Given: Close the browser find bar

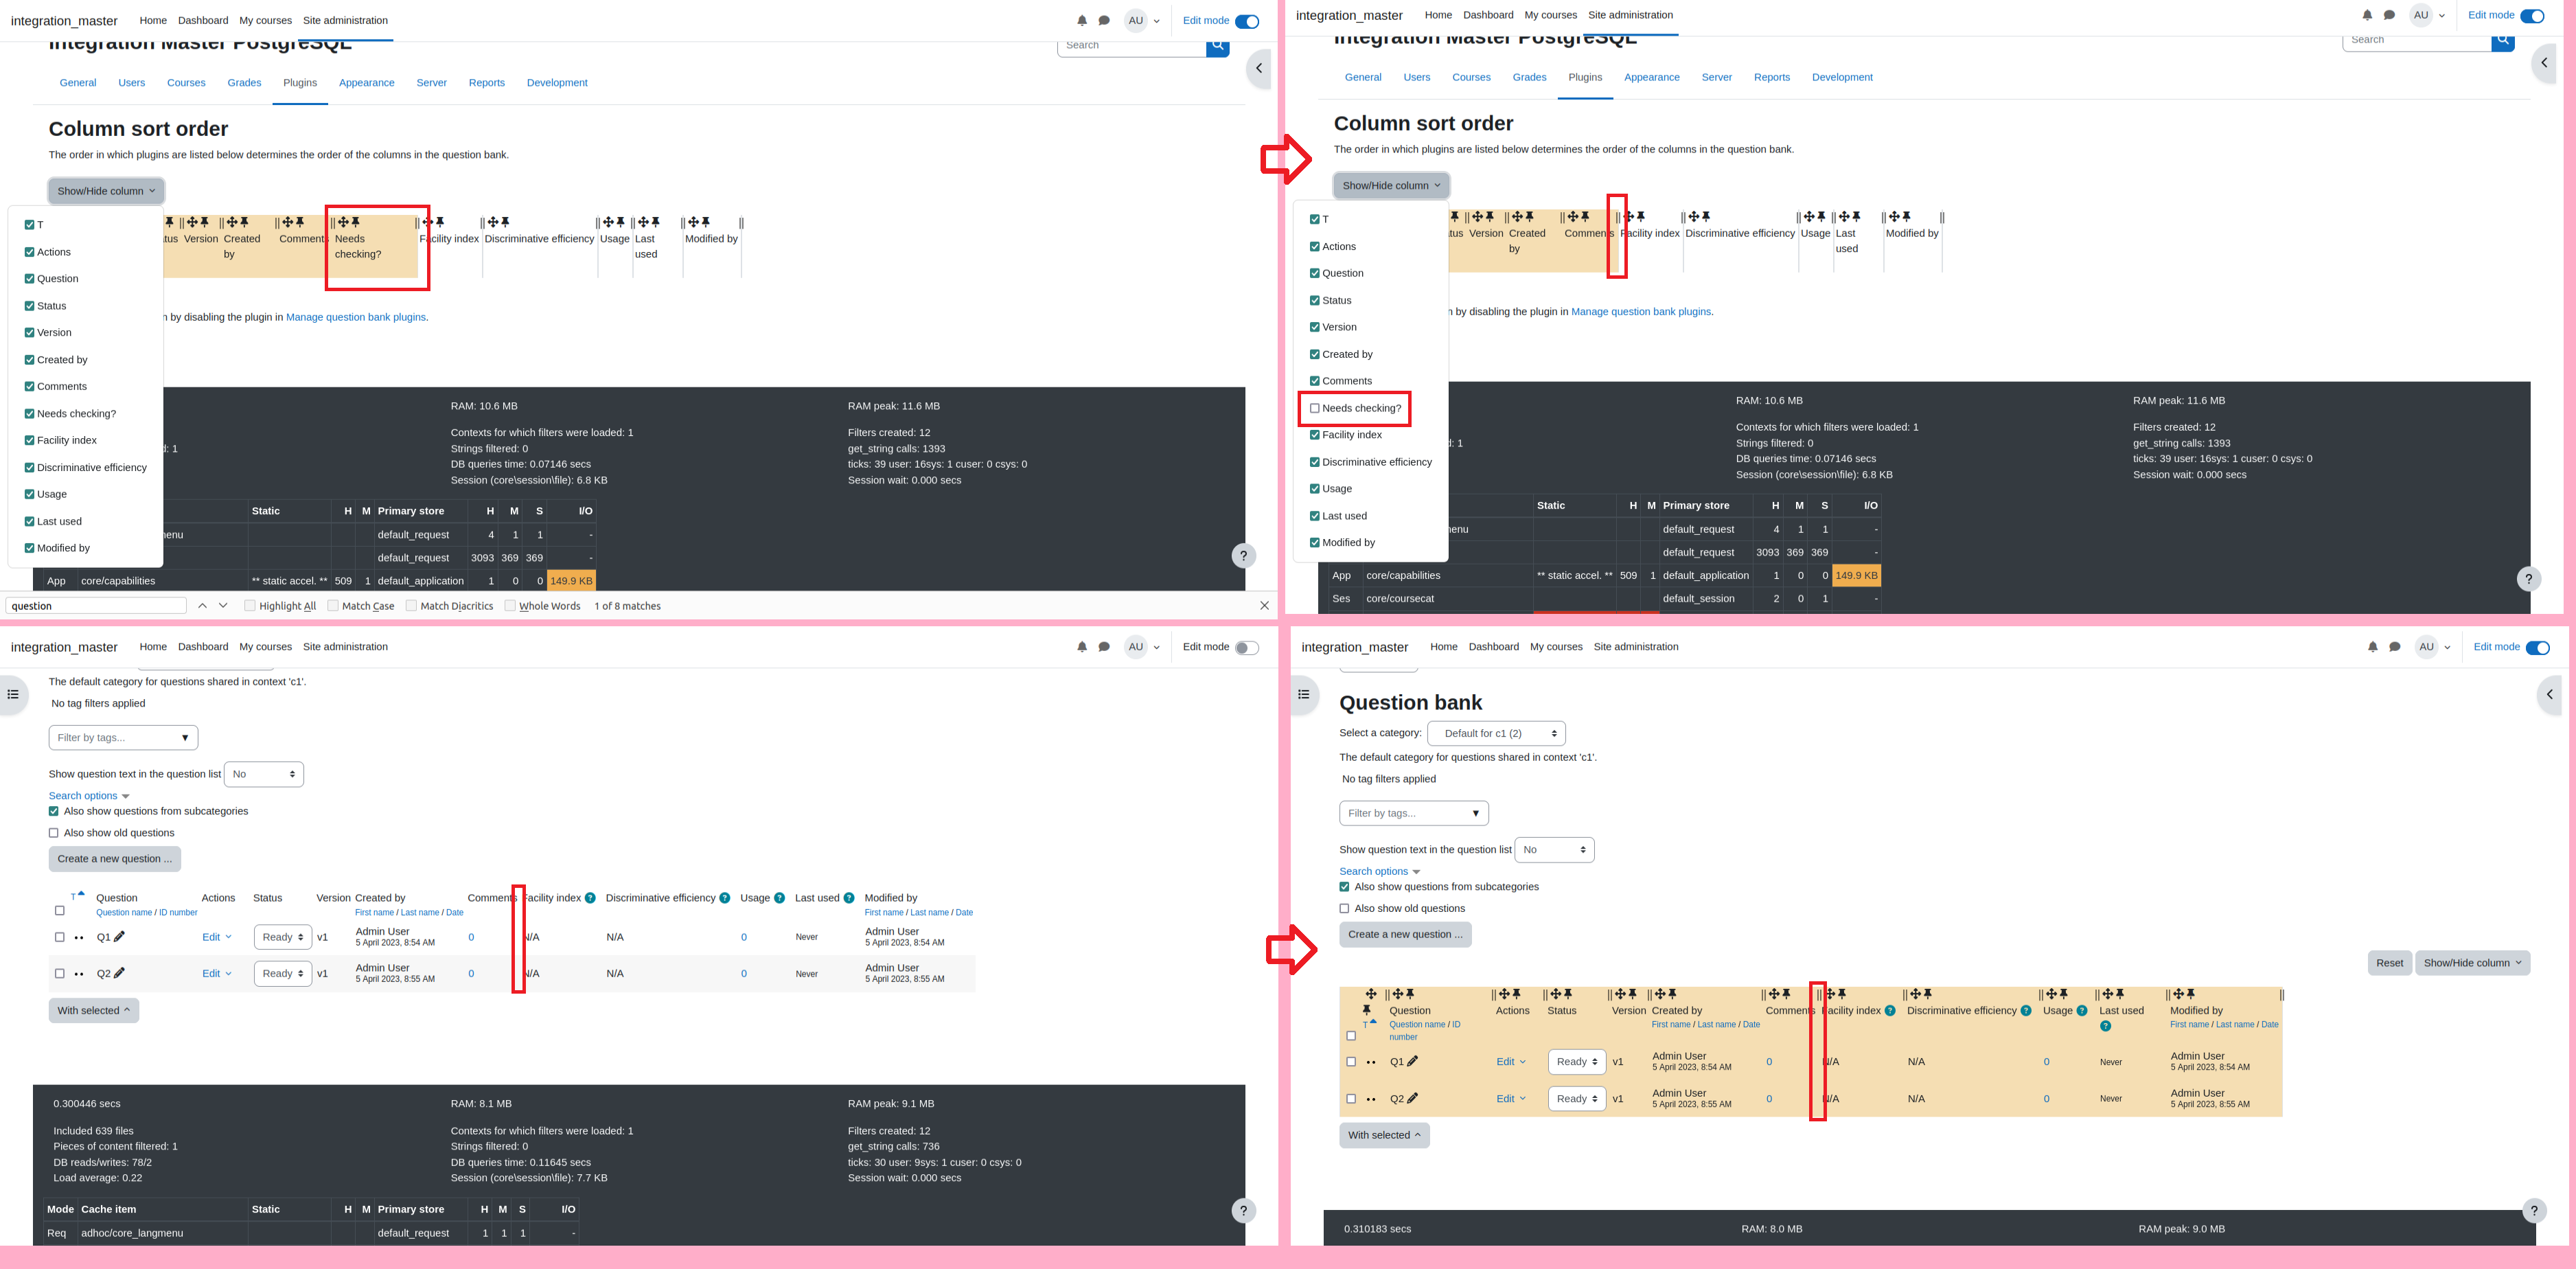Looking at the screenshot, I should coord(1264,606).
